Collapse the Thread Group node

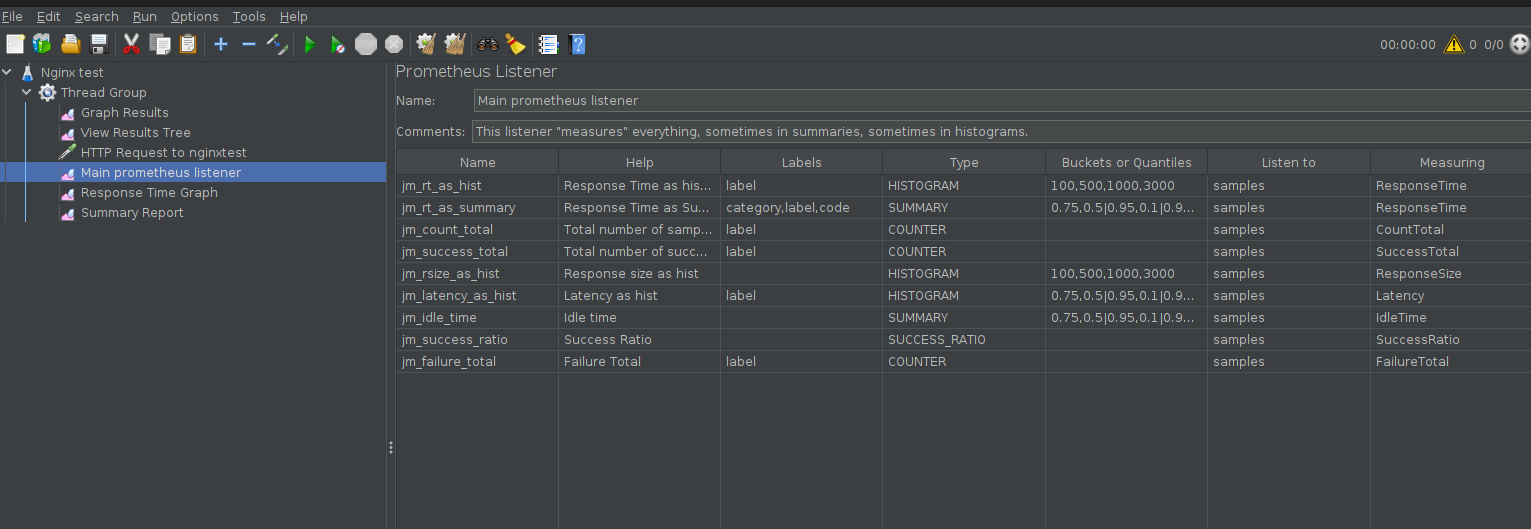(27, 92)
